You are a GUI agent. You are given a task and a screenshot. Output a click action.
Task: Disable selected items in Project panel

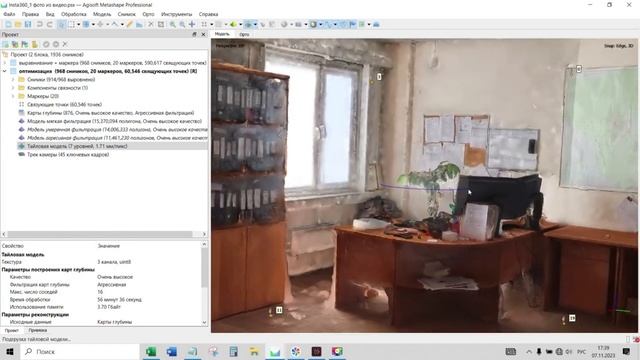(56, 44)
